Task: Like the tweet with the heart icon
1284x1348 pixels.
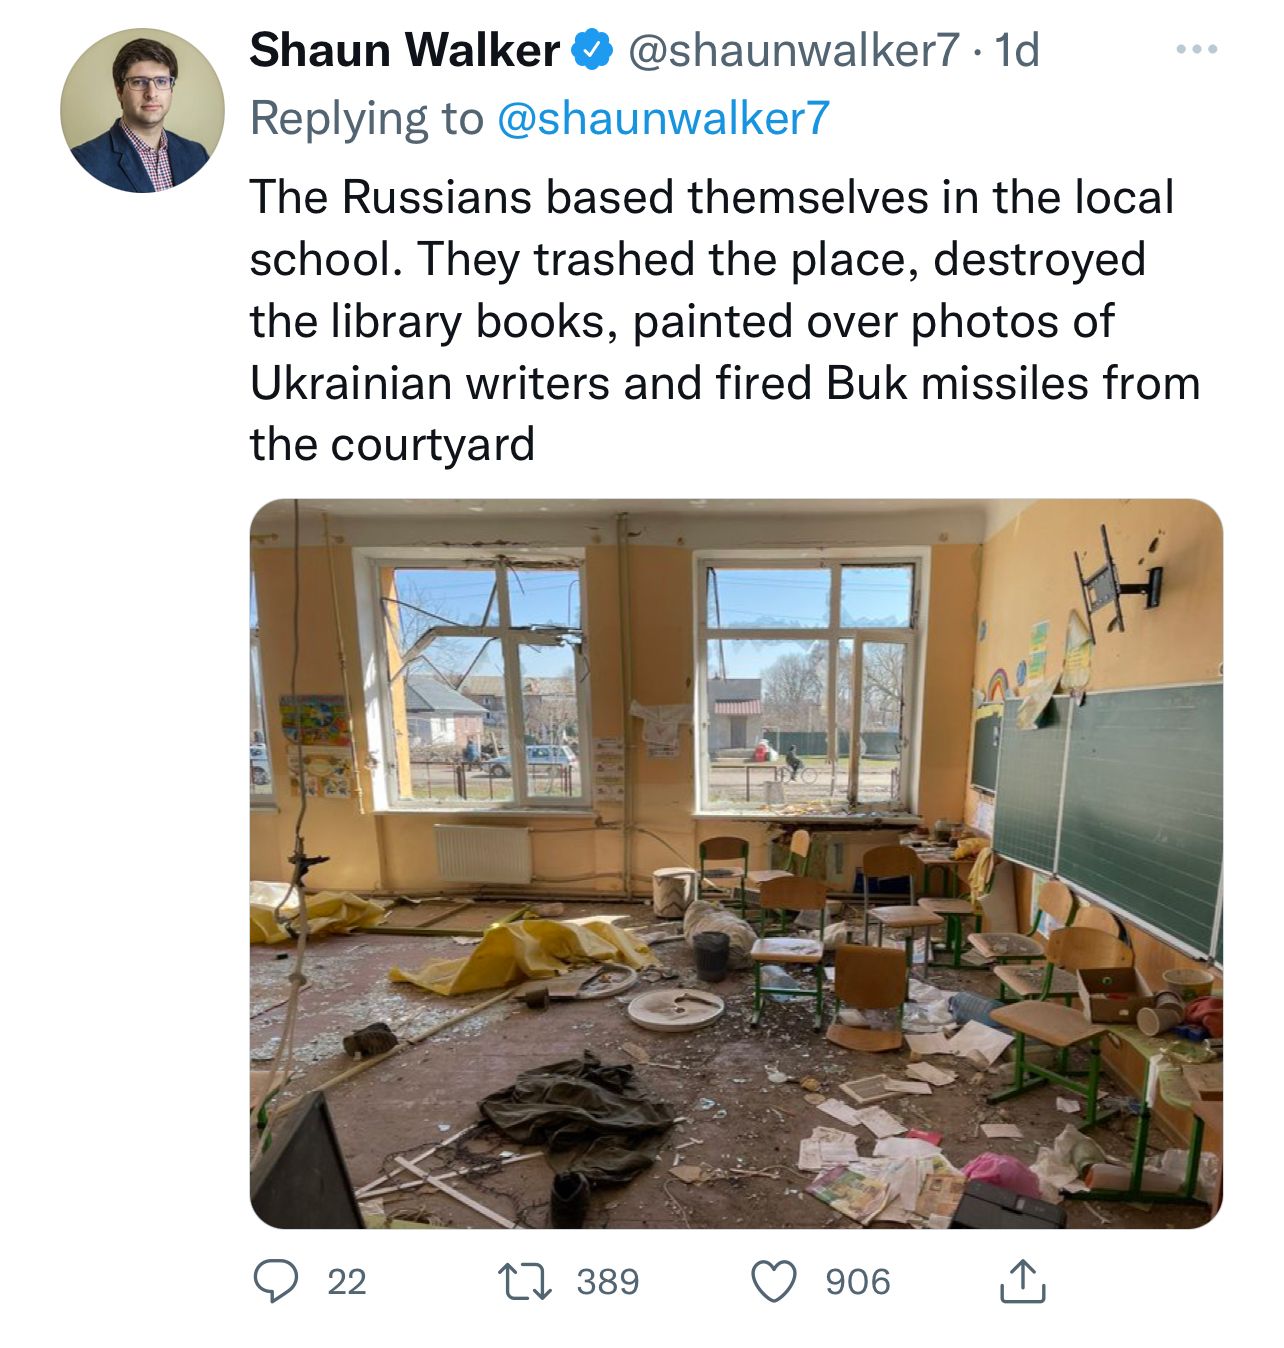Action: click(774, 1282)
